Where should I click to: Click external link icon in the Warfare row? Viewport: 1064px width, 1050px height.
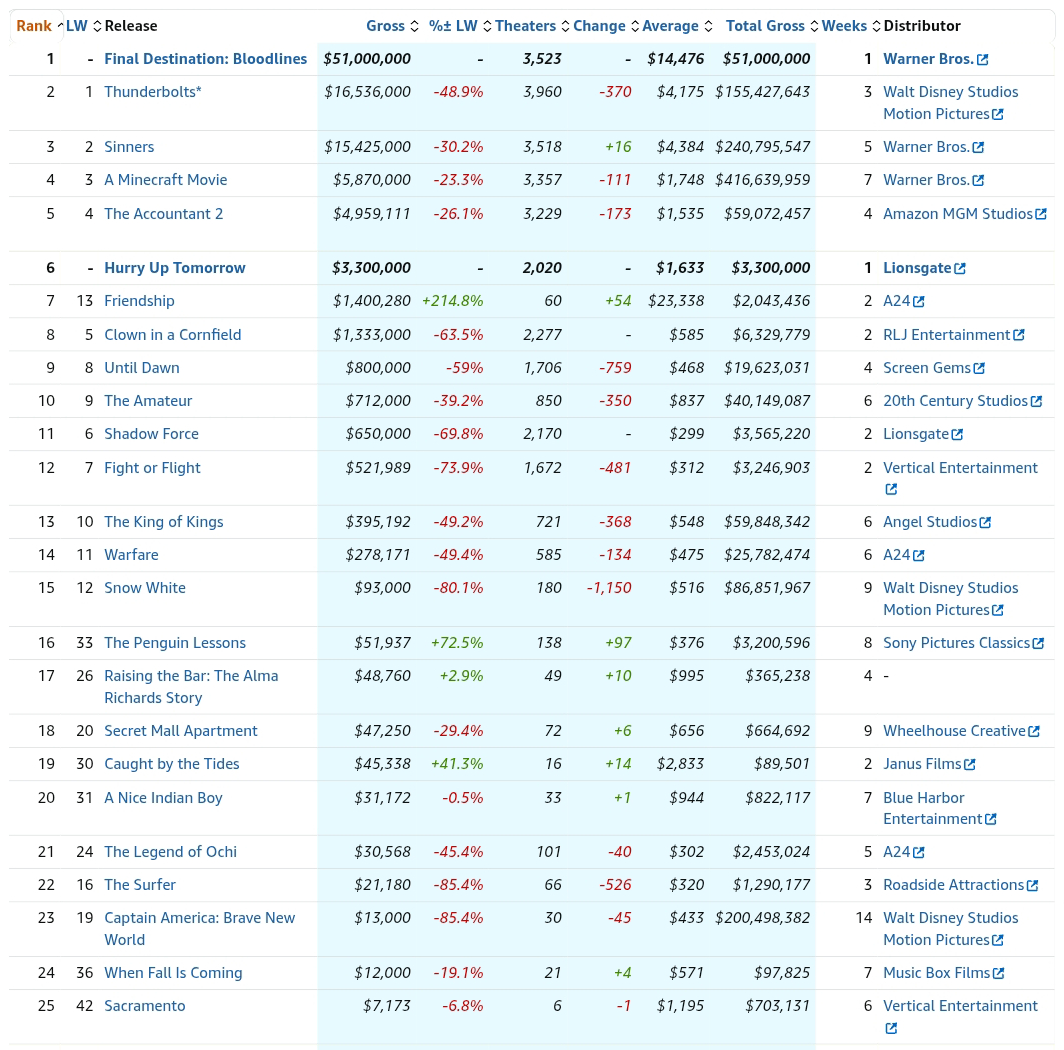[x=918, y=556]
